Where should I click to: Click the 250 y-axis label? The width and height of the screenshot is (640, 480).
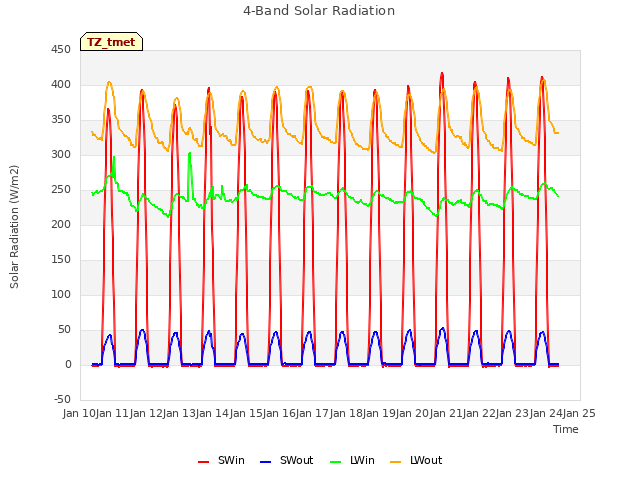coord(61,190)
